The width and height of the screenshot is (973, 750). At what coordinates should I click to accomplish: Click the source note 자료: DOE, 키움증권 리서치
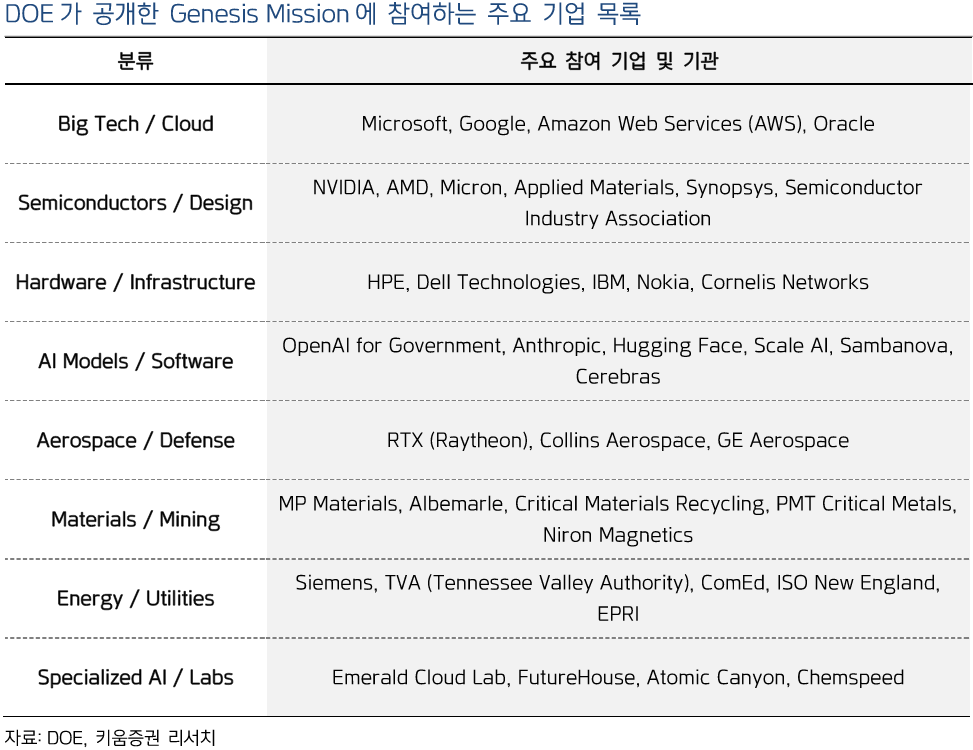point(110,738)
